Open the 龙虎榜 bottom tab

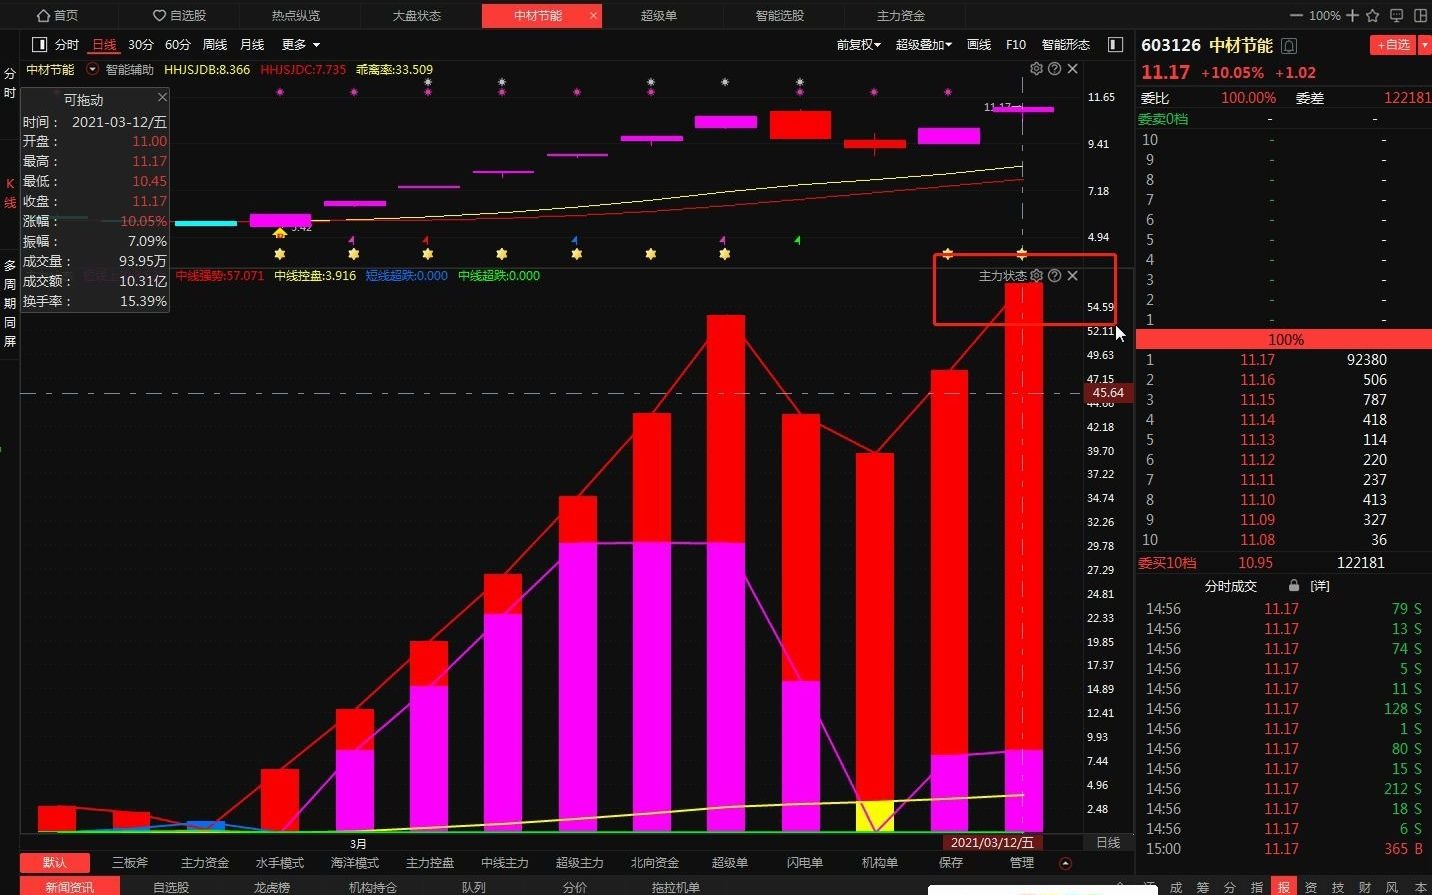[x=271, y=887]
